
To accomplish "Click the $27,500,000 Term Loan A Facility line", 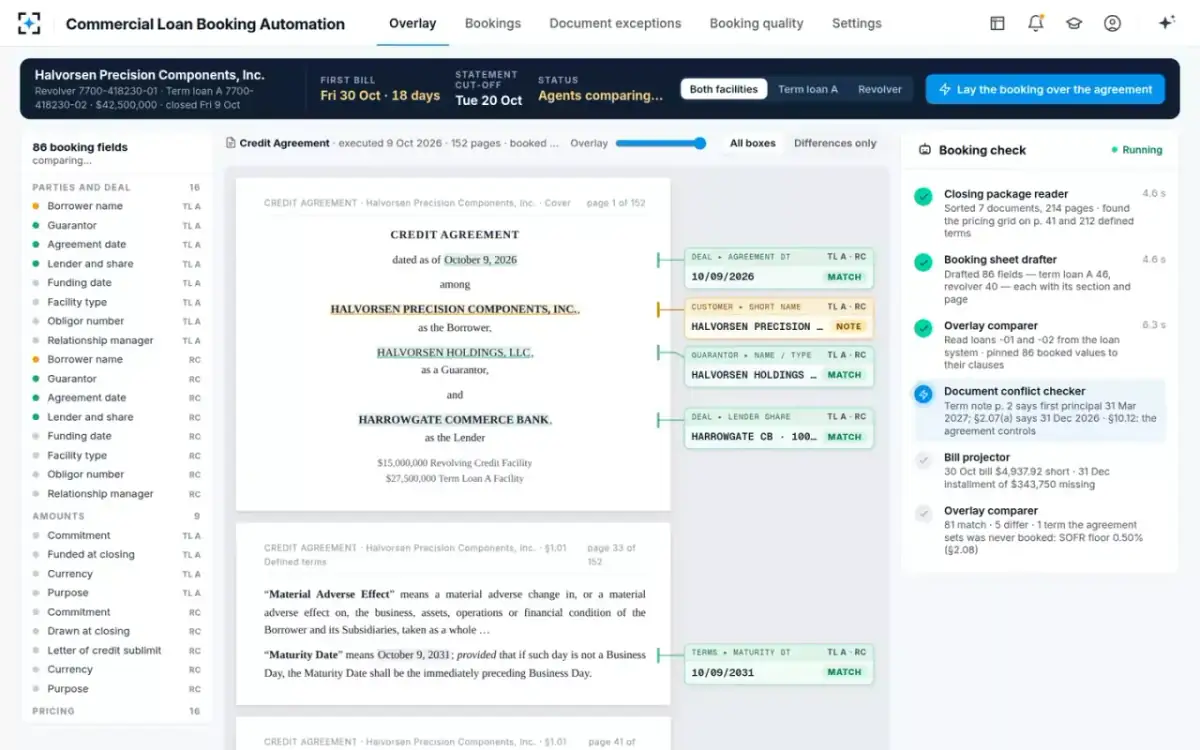I will pos(455,478).
